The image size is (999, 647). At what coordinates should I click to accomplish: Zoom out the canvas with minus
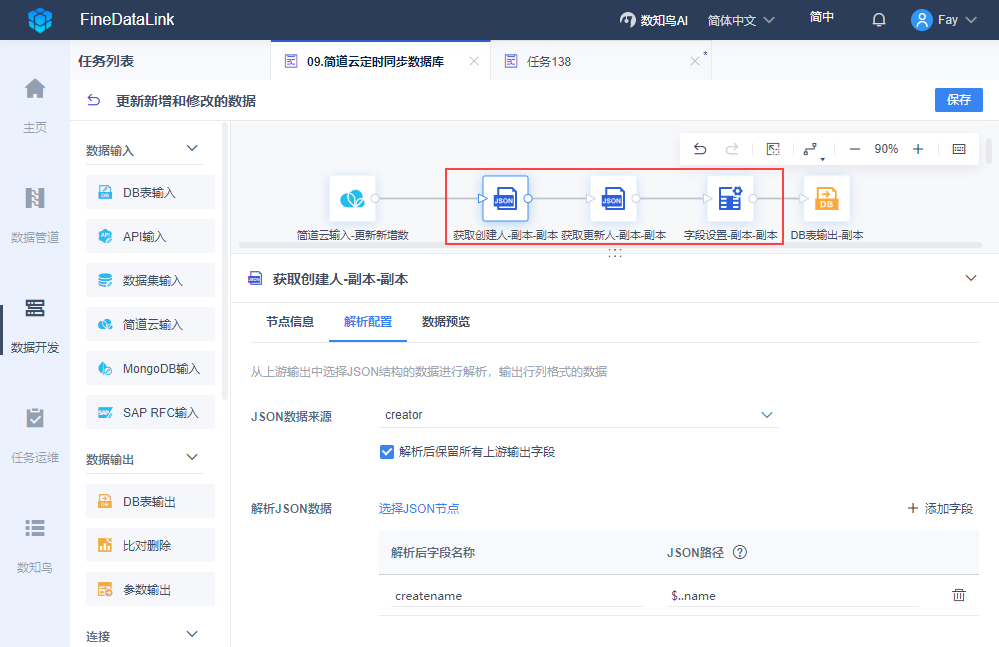click(855, 149)
